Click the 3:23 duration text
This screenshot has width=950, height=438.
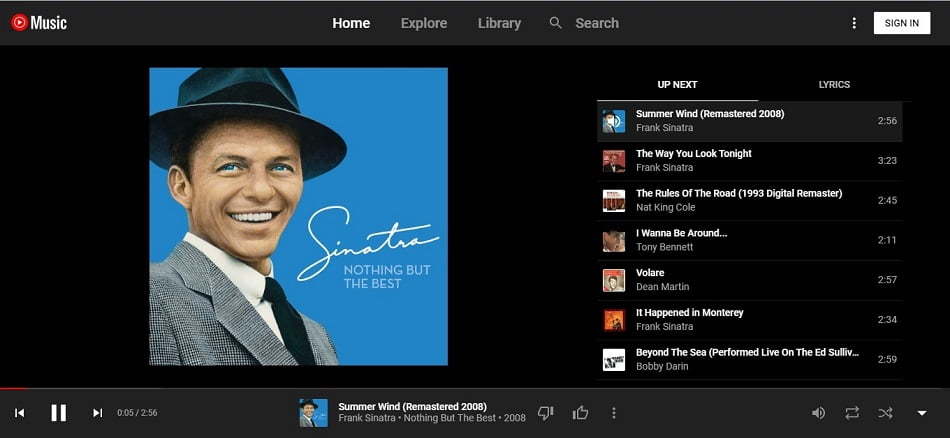click(x=887, y=161)
